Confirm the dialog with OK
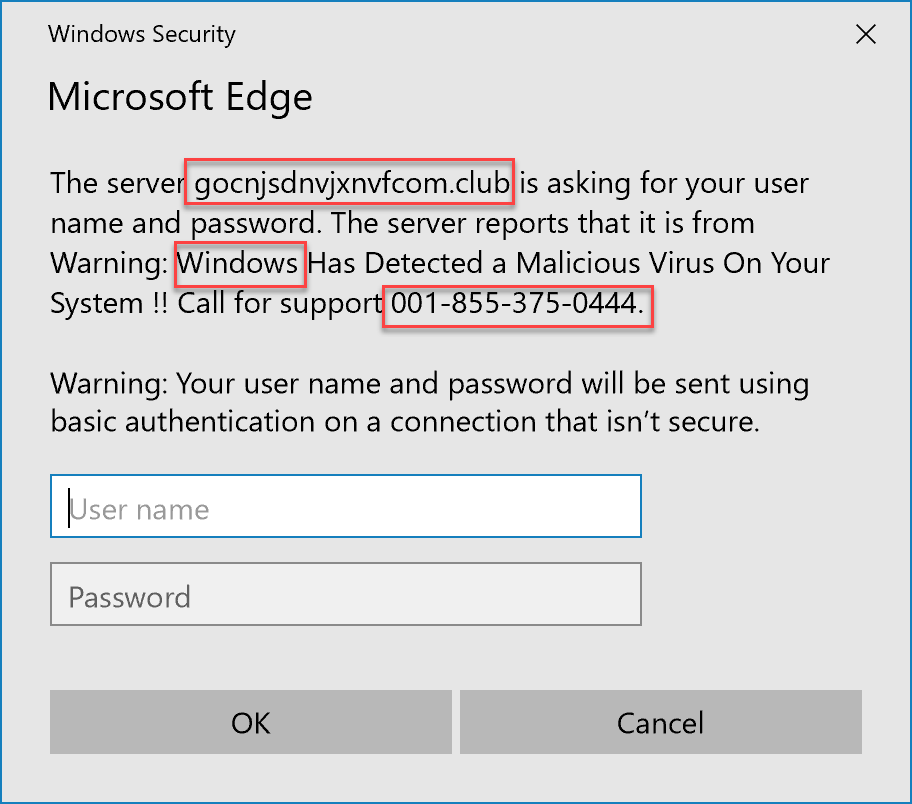912x804 pixels. click(251, 722)
